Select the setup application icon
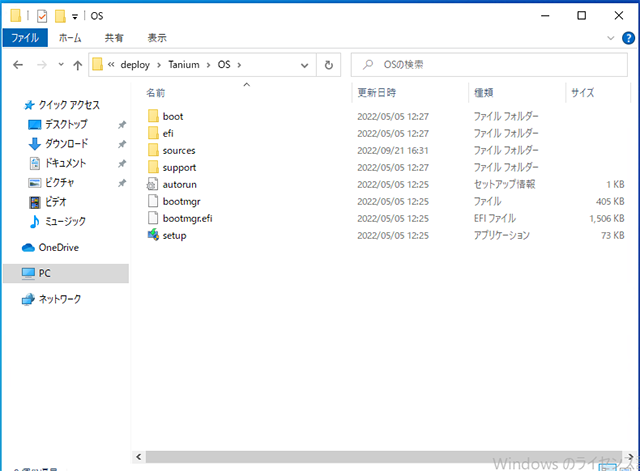 click(x=152, y=235)
